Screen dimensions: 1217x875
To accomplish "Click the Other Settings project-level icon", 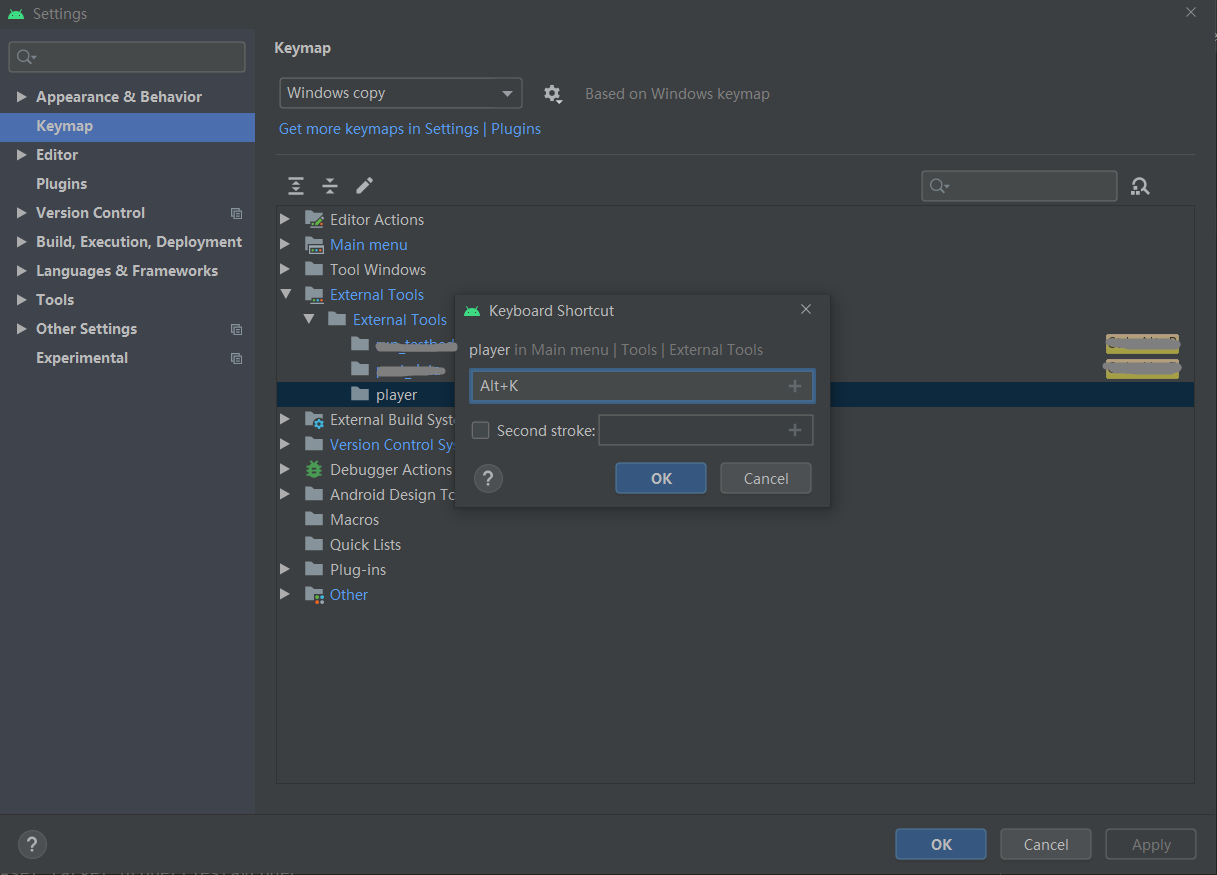I will [x=236, y=329].
